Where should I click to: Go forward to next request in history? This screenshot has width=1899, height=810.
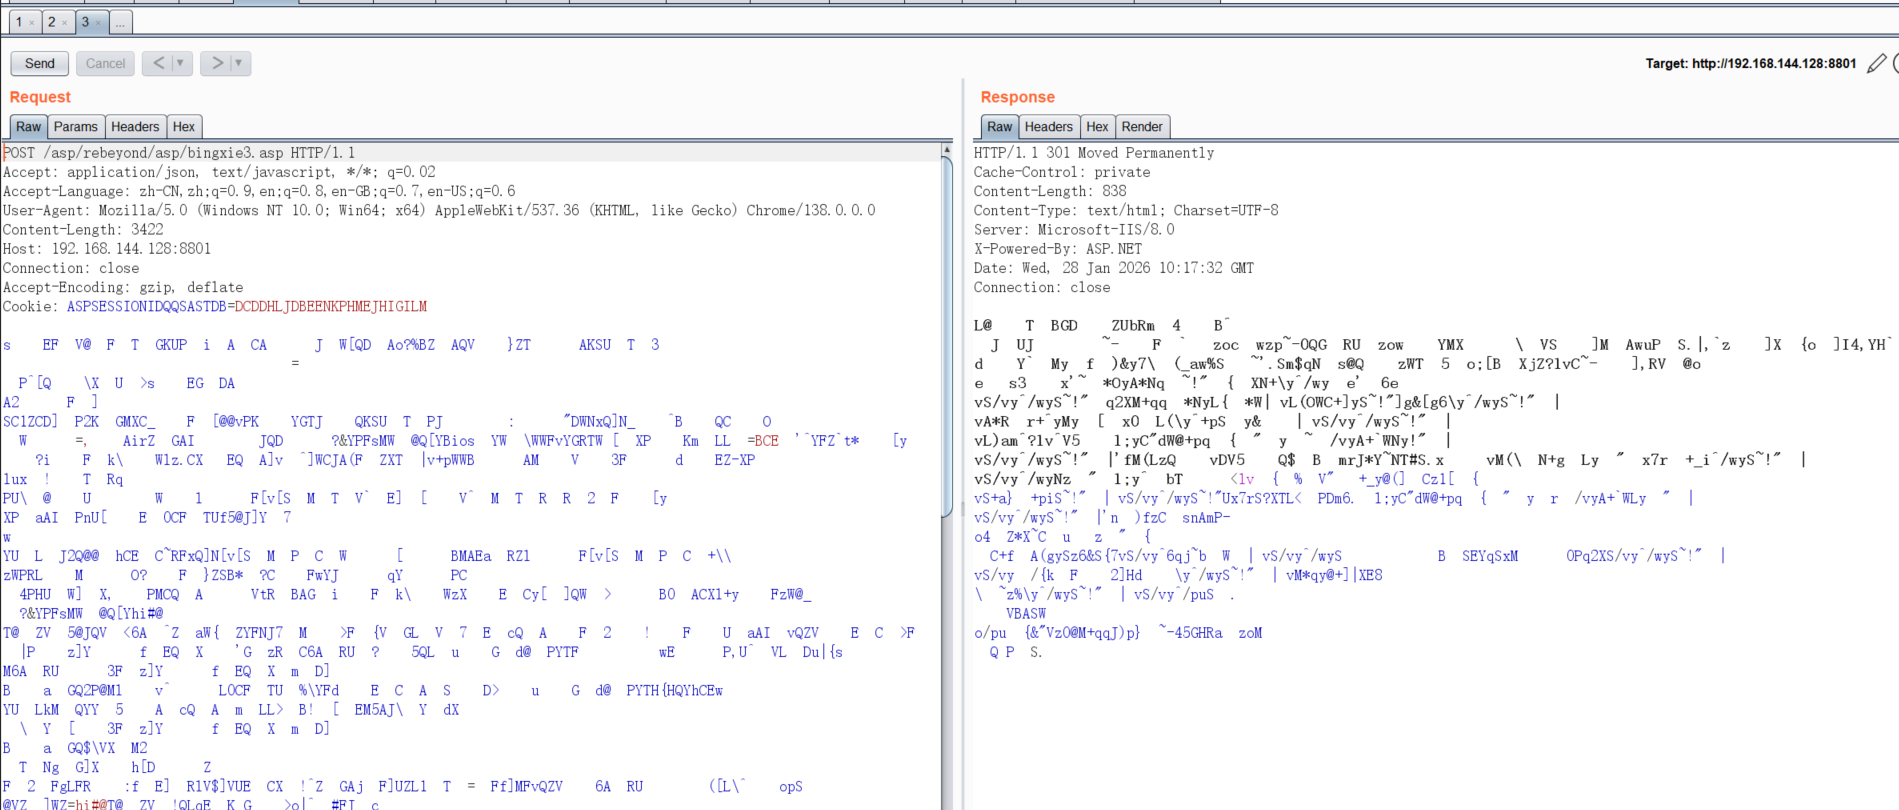pyautogui.click(x=216, y=63)
